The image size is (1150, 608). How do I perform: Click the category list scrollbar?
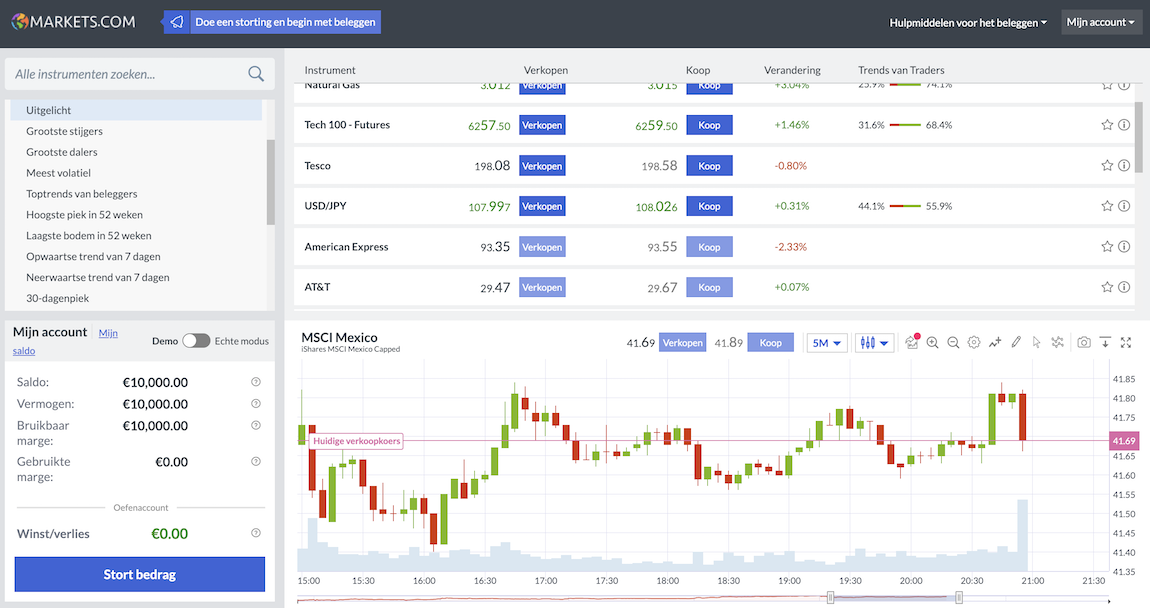click(271, 182)
